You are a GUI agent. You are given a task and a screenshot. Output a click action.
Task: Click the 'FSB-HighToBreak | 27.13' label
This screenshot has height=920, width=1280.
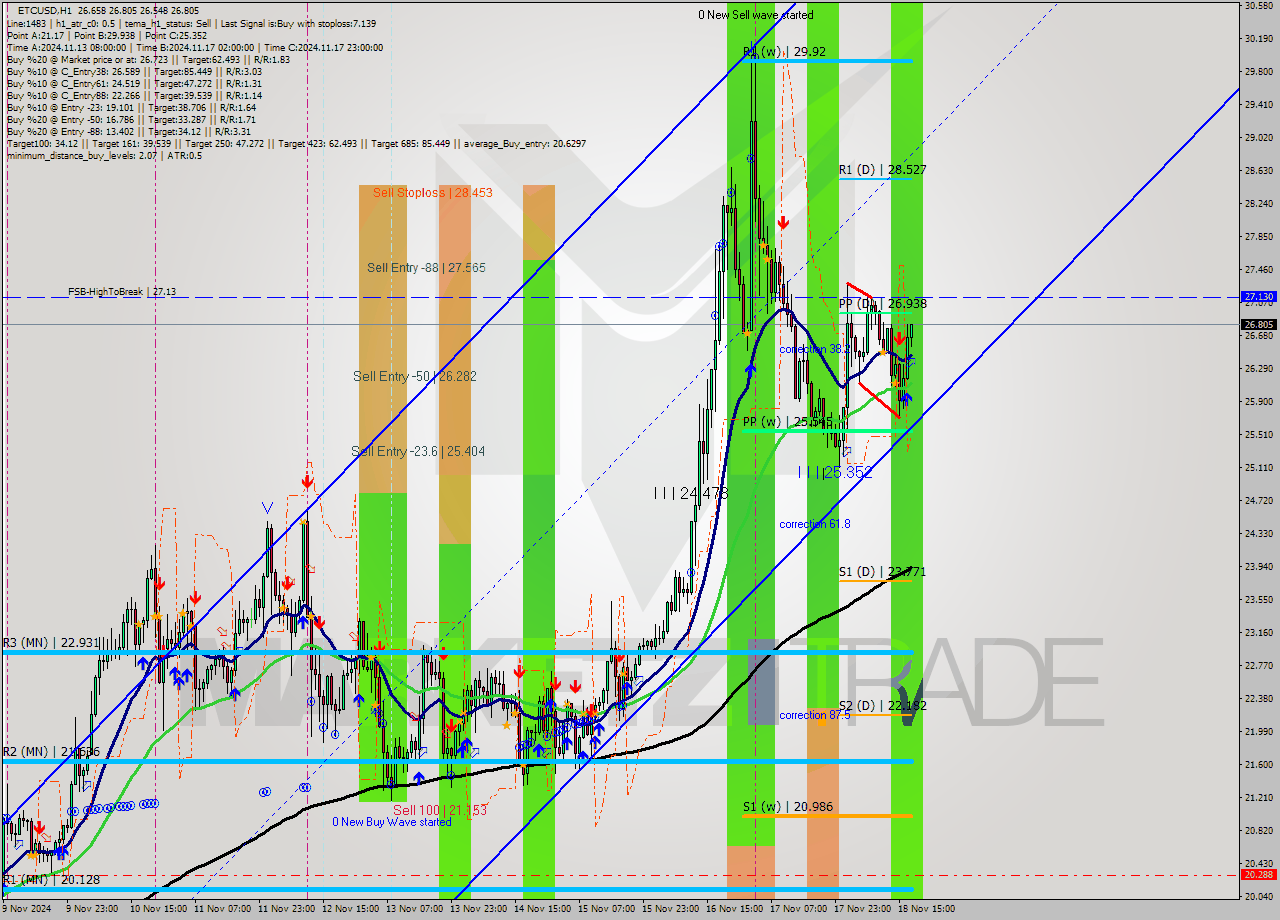click(x=122, y=292)
